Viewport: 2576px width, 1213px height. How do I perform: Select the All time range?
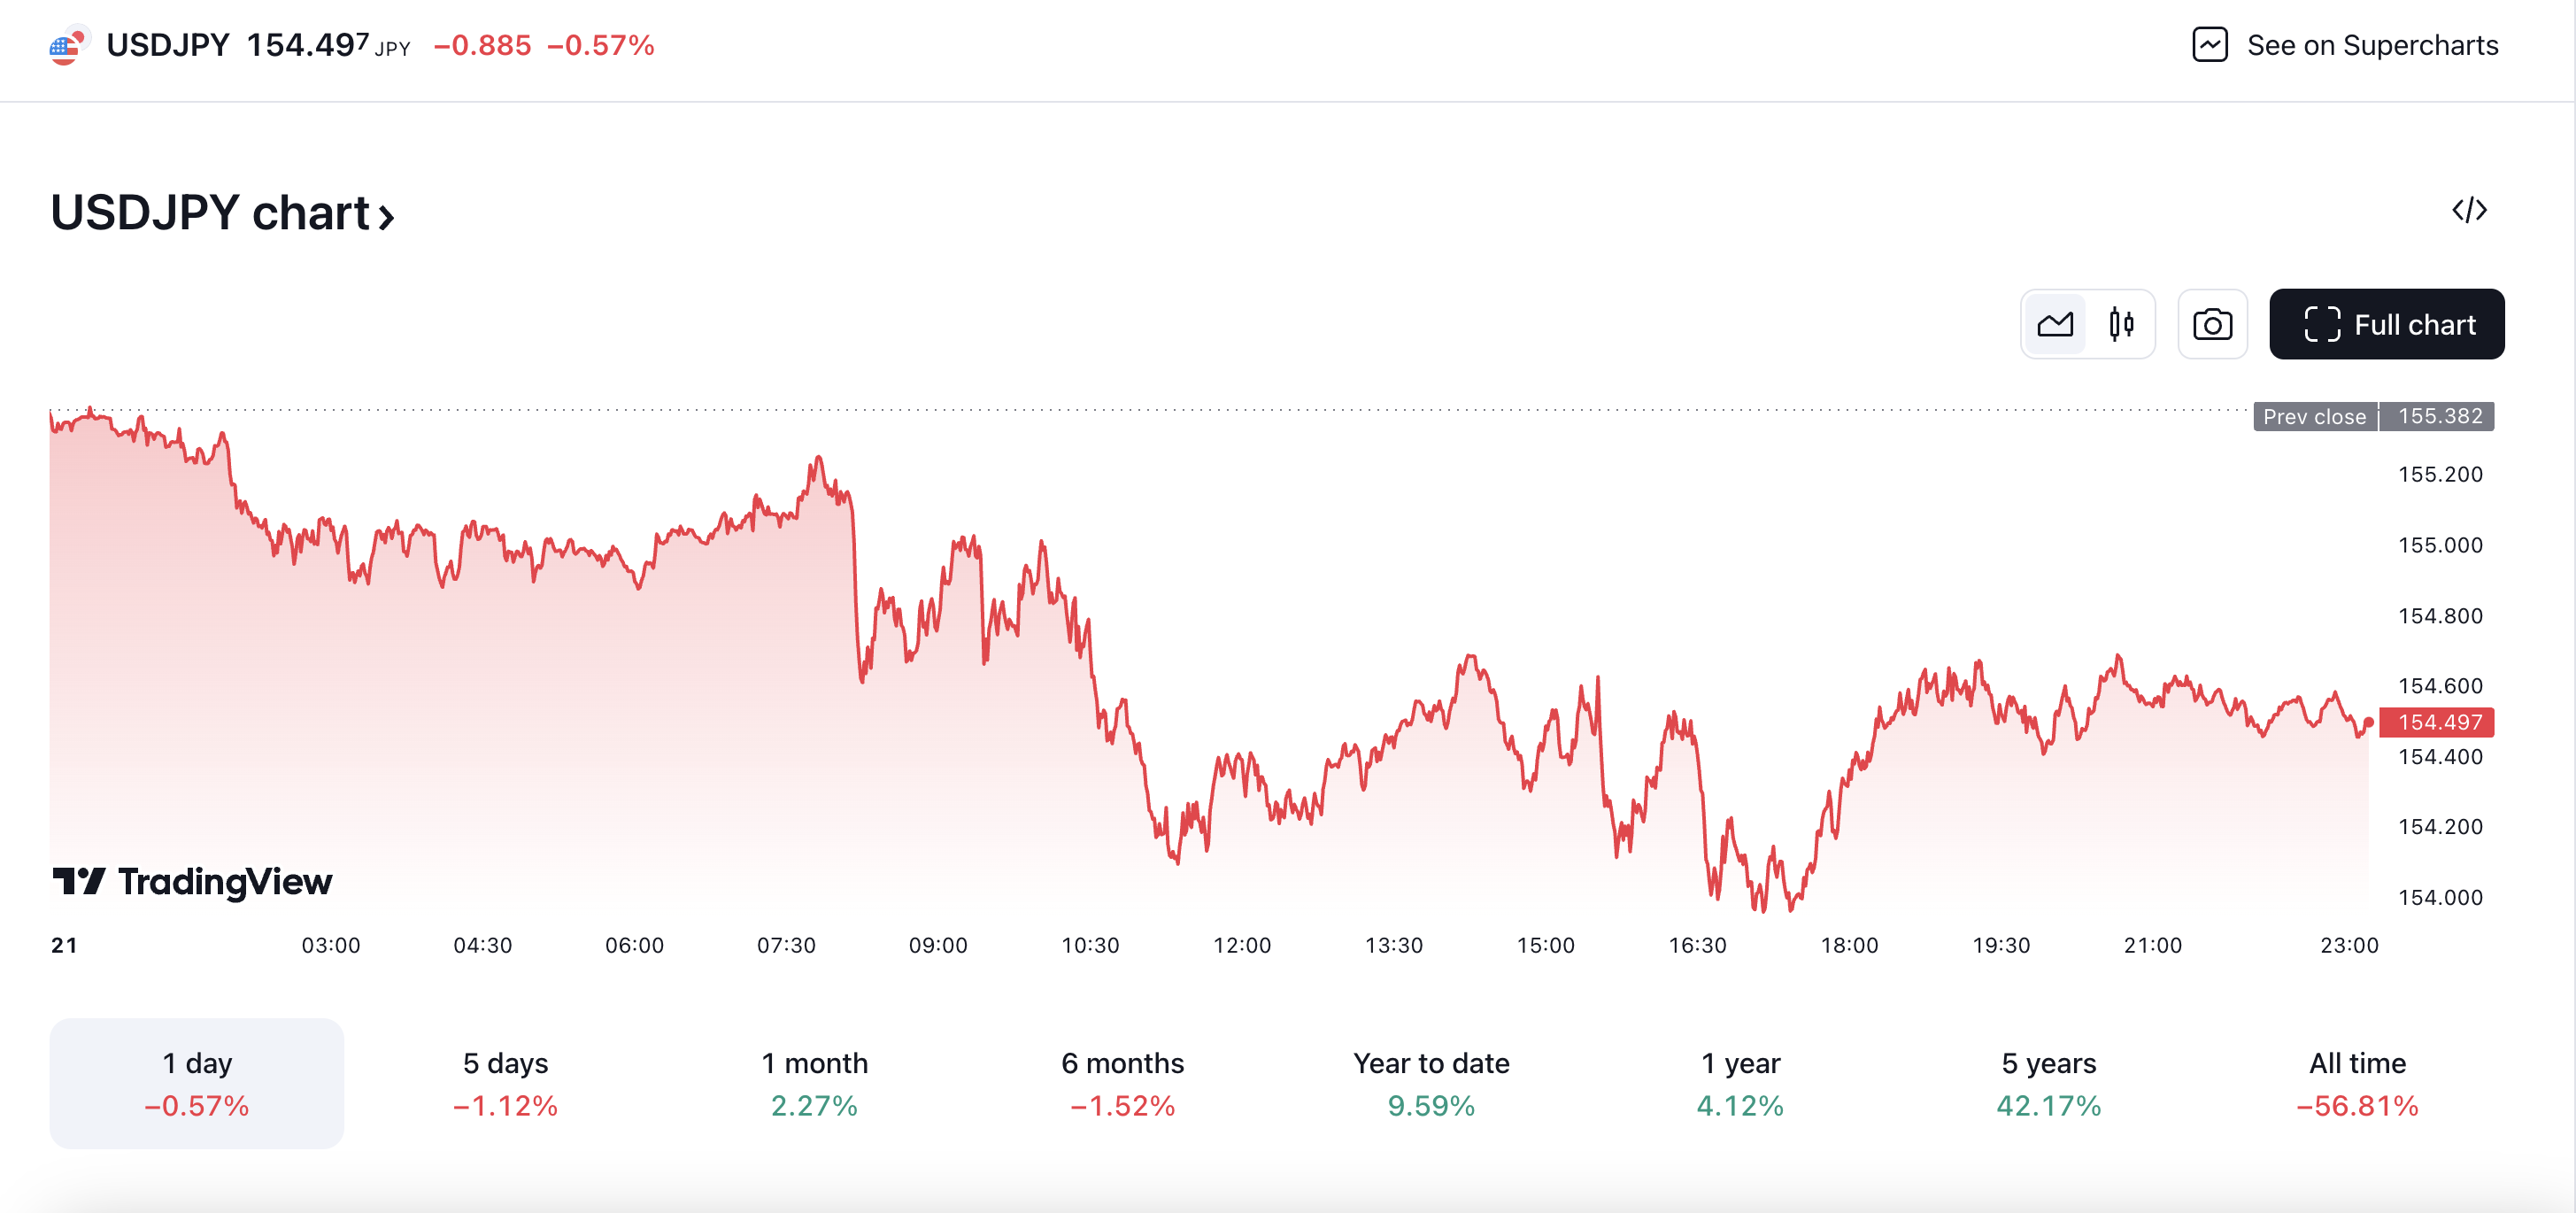pos(2357,1083)
